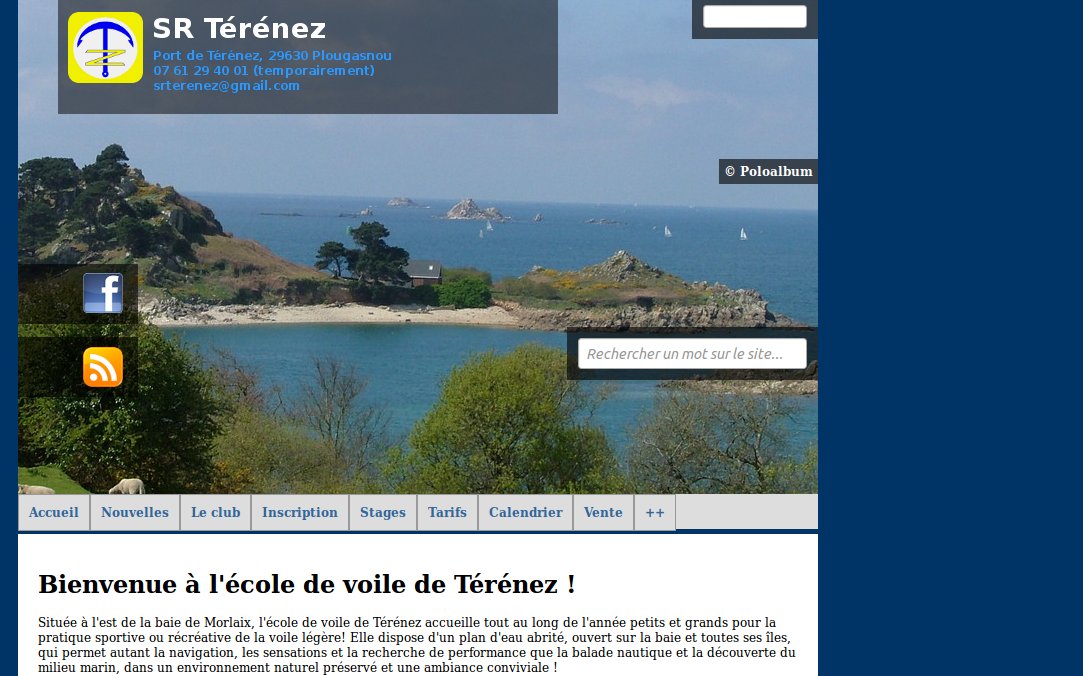Open the orange RSS feed icon

[103, 367]
